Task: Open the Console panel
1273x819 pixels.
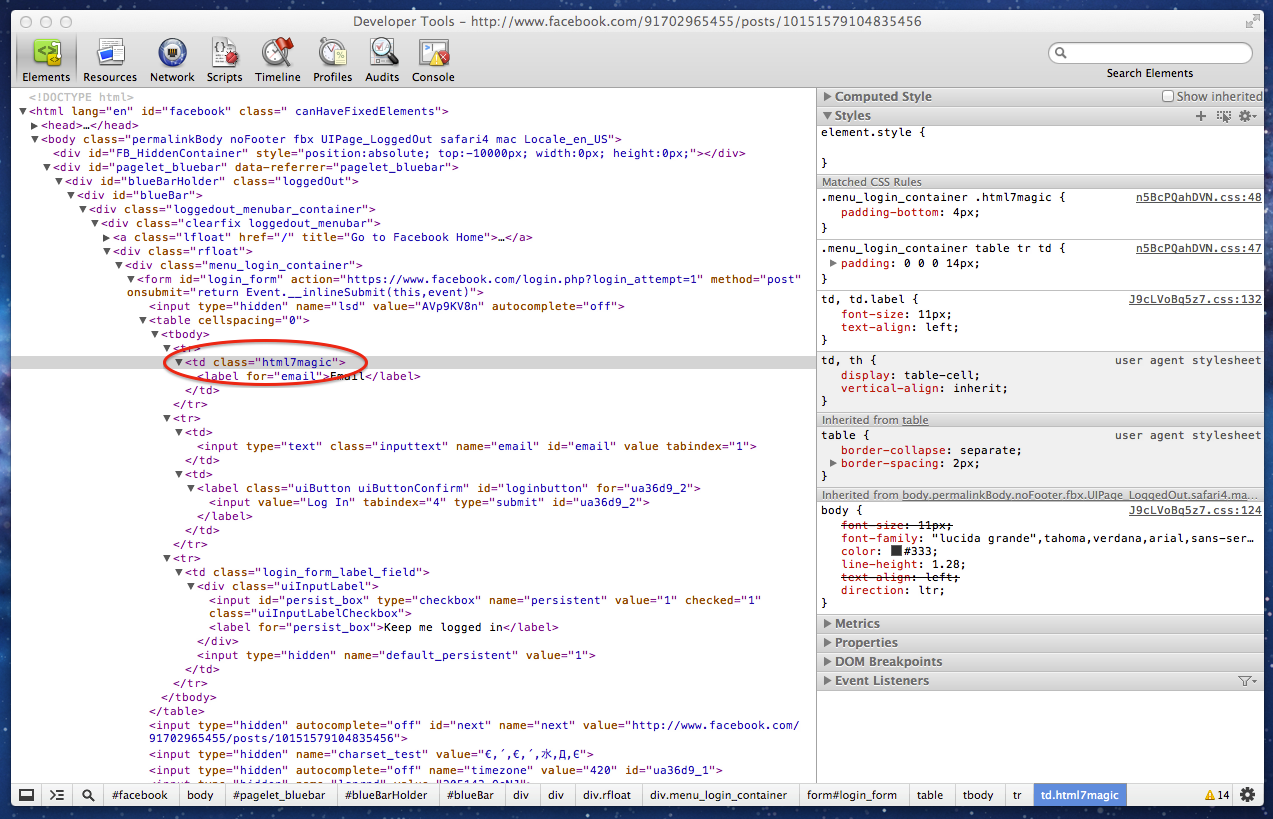Action: point(433,60)
